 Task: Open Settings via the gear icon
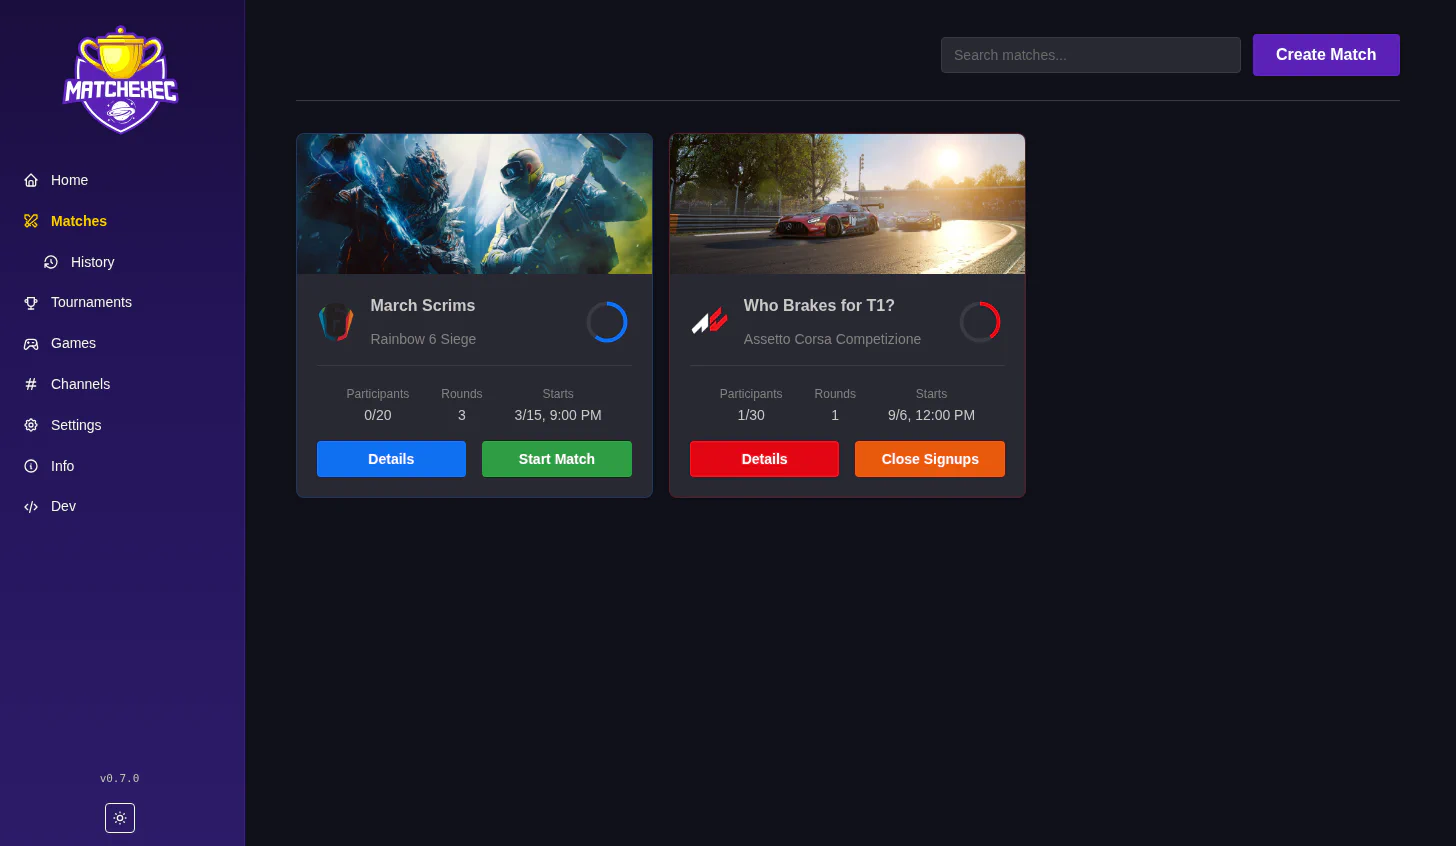tap(30, 425)
